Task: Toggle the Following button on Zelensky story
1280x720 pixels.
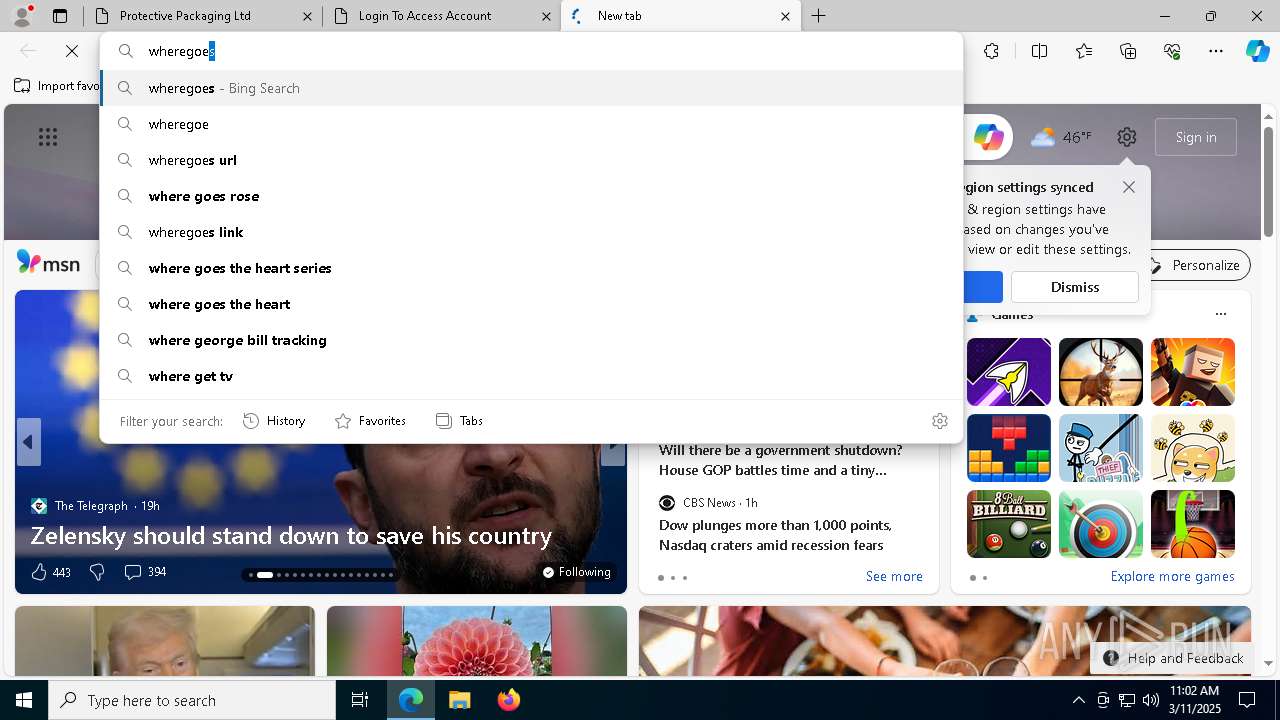Action: point(577,572)
